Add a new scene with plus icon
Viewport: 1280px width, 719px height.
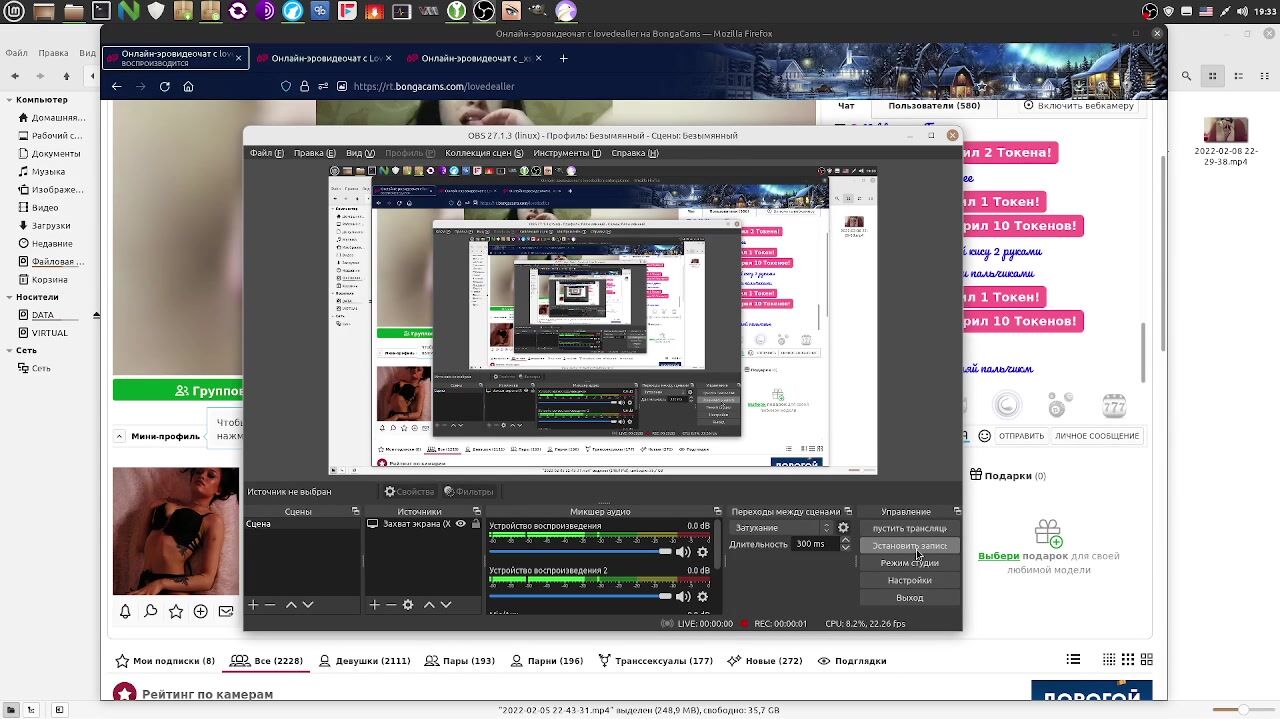[x=254, y=605]
